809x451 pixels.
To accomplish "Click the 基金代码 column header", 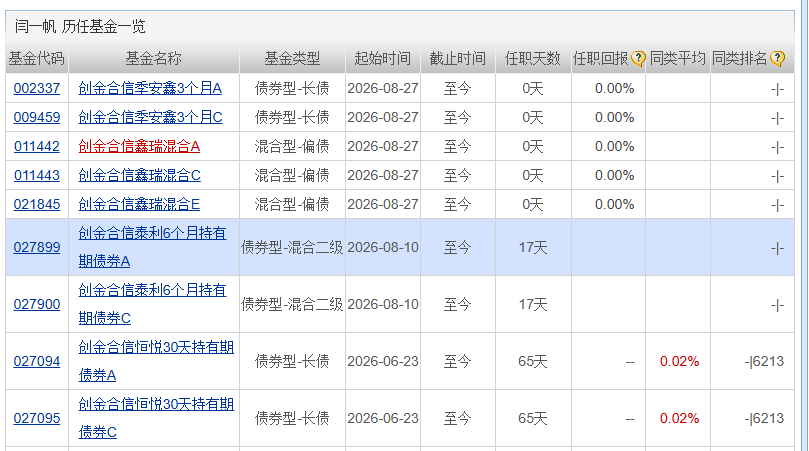I will point(37,59).
